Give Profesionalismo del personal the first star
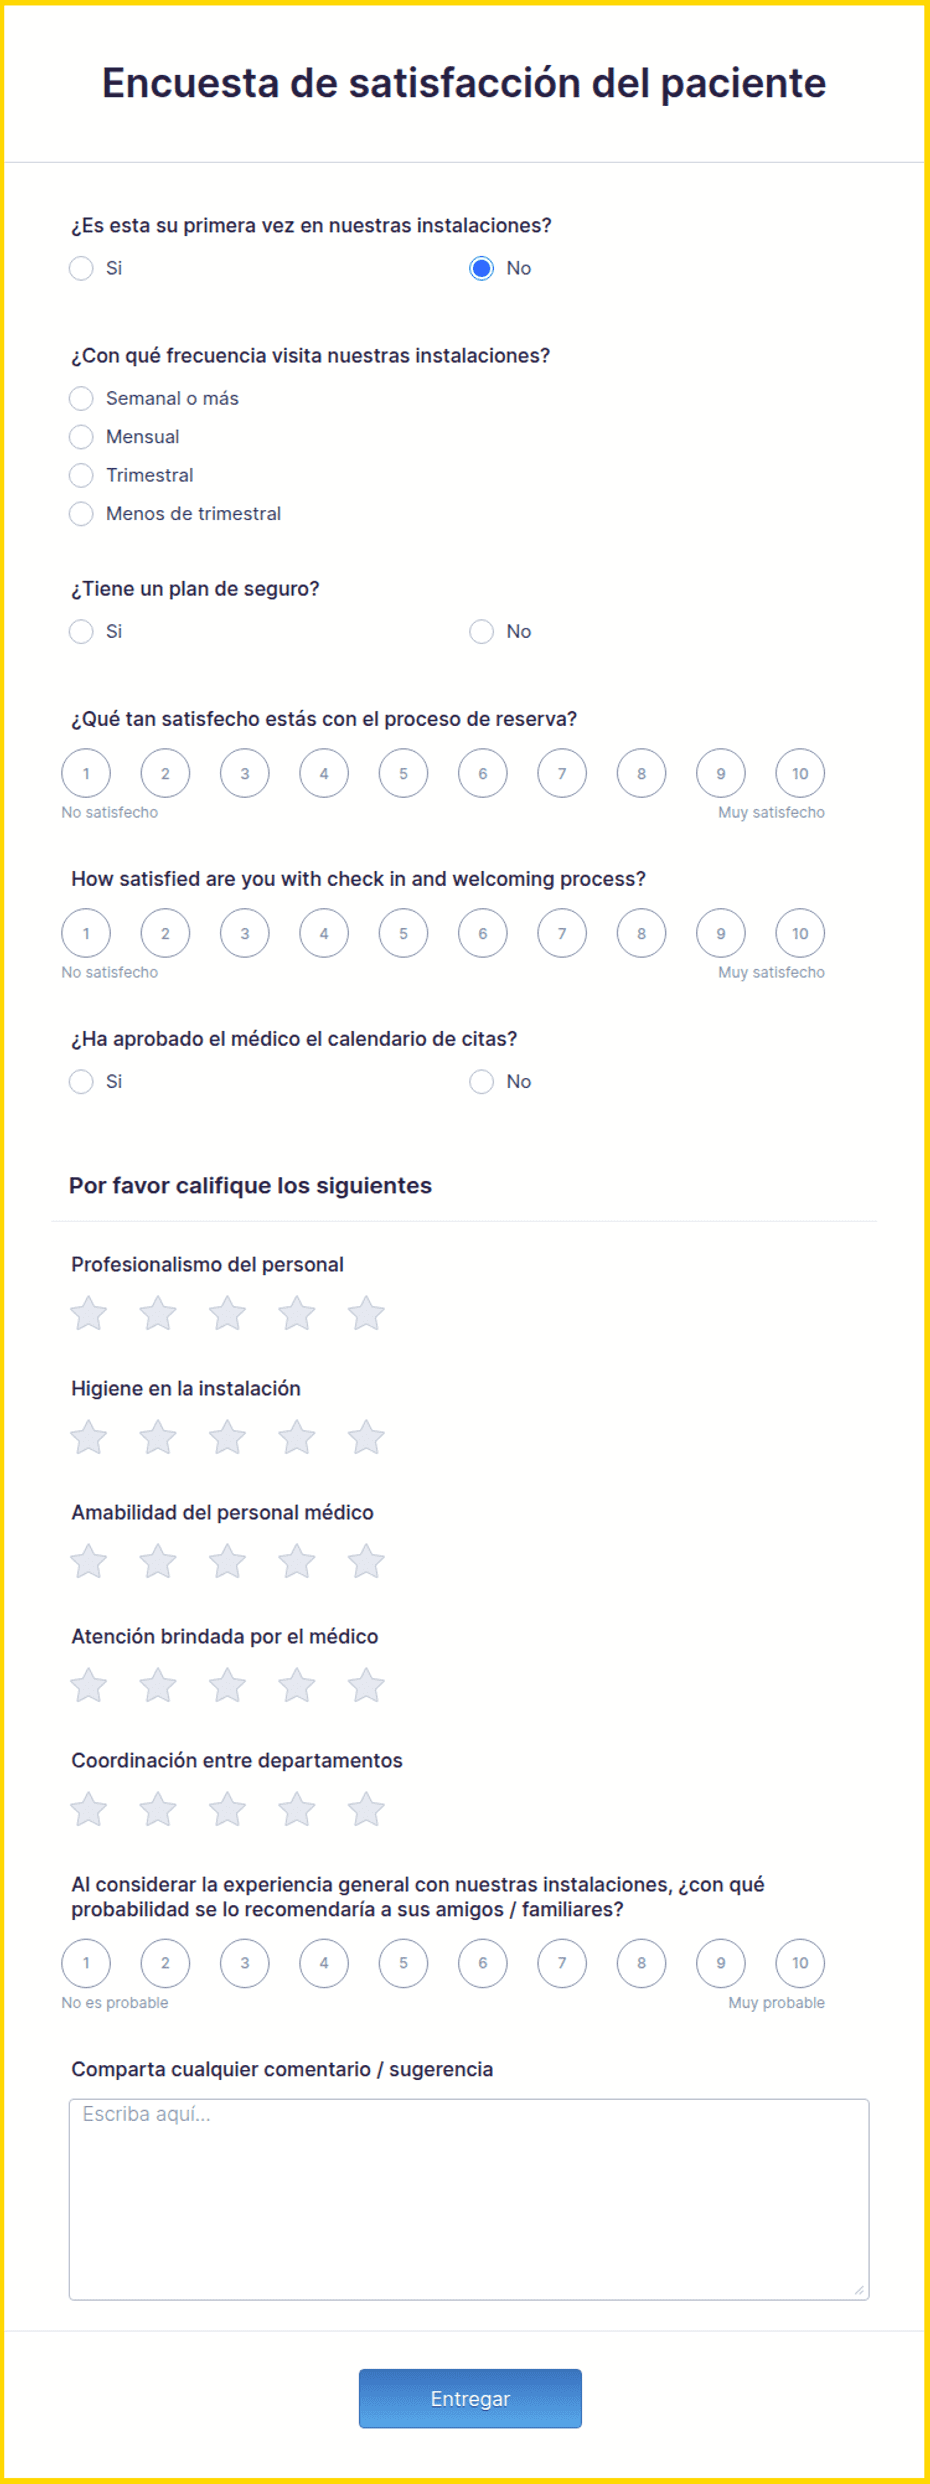 point(89,1313)
